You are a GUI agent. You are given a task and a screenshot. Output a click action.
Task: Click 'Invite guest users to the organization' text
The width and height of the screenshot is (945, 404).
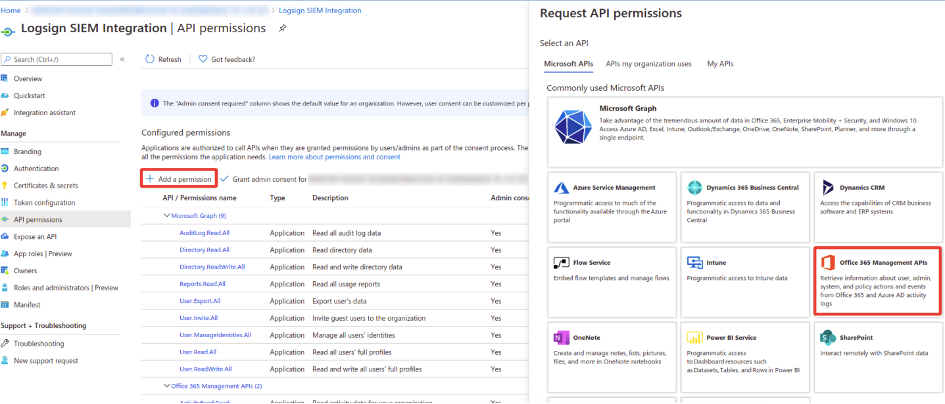[x=369, y=318]
